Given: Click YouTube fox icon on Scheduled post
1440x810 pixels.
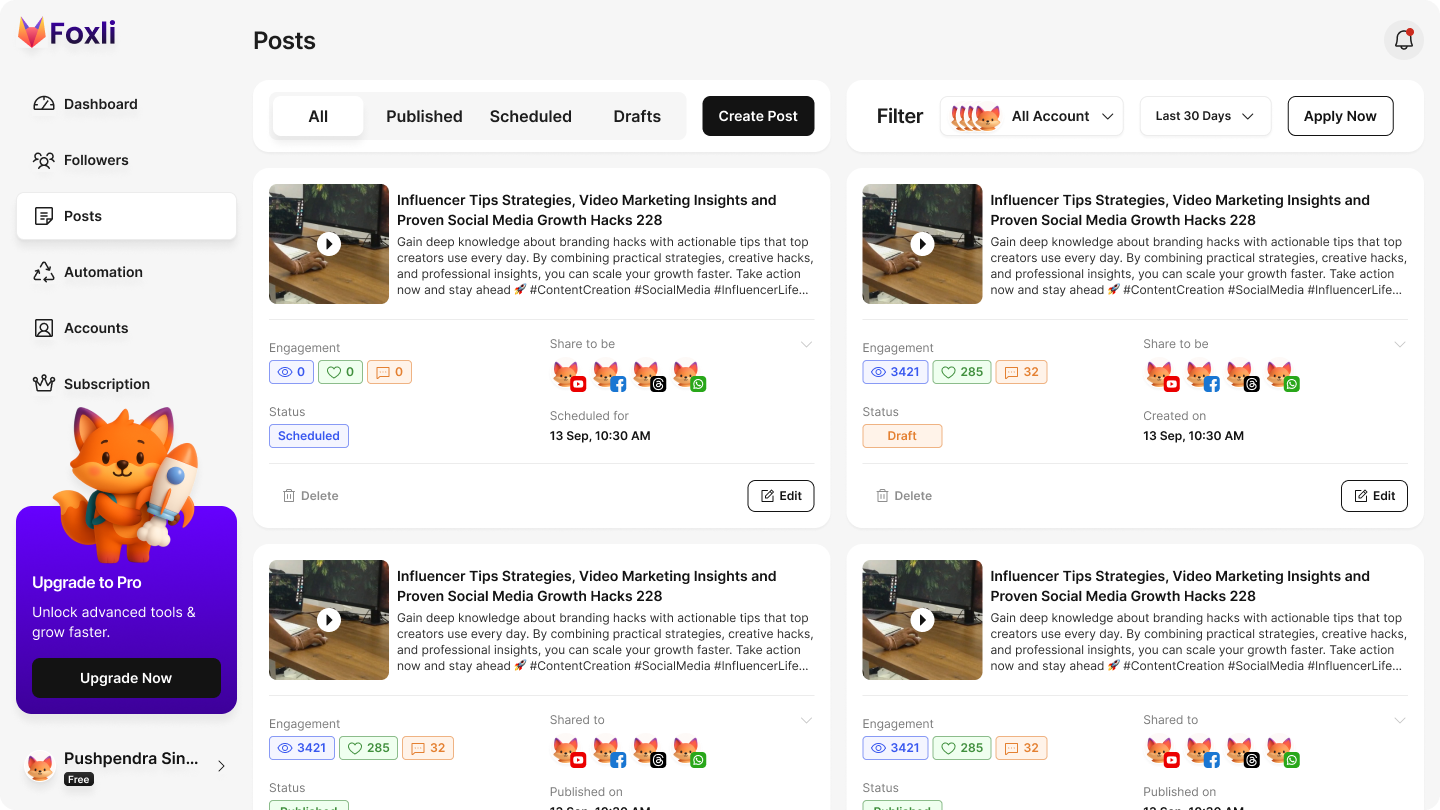Looking at the screenshot, I should pyautogui.click(x=569, y=376).
